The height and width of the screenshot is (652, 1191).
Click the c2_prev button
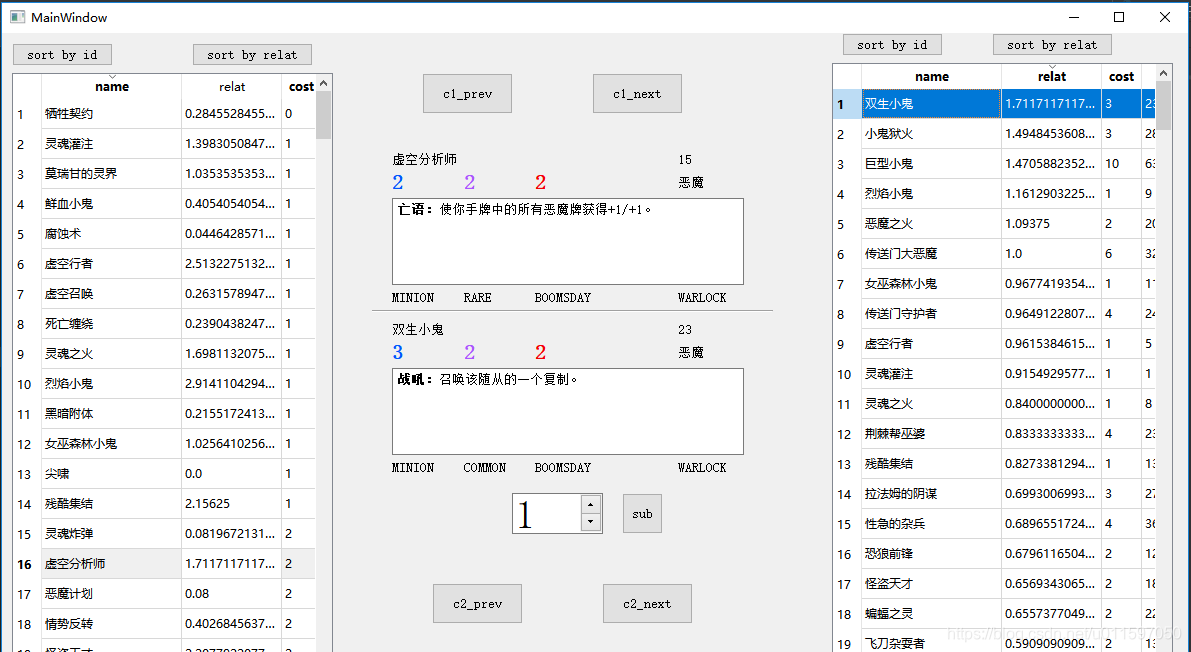pos(477,603)
